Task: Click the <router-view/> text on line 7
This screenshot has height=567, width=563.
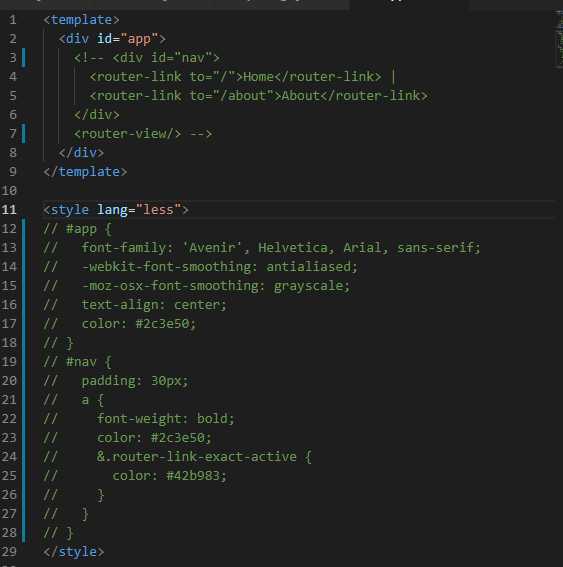Action: click(127, 134)
